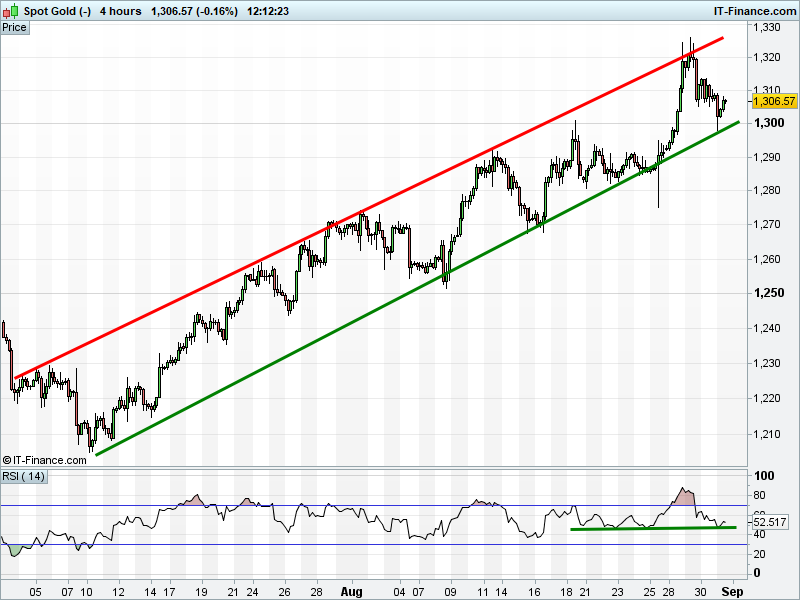
Task: Click the 19 date on time axis
Action: (202, 592)
